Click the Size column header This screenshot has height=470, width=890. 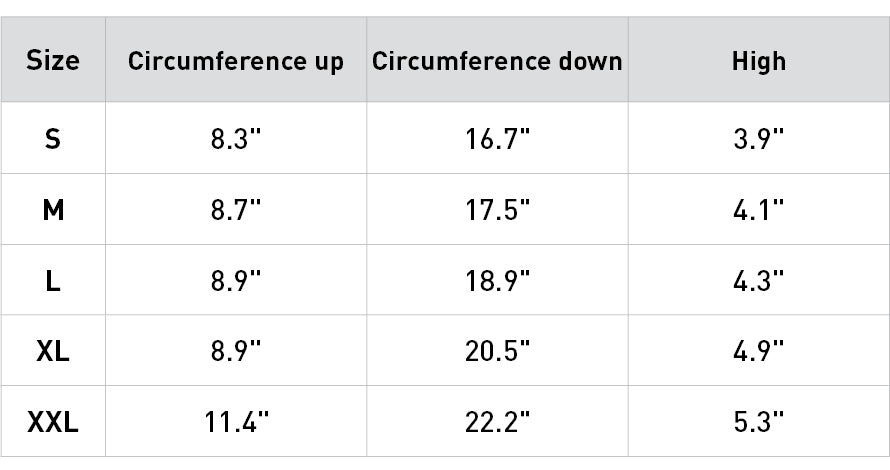53,61
